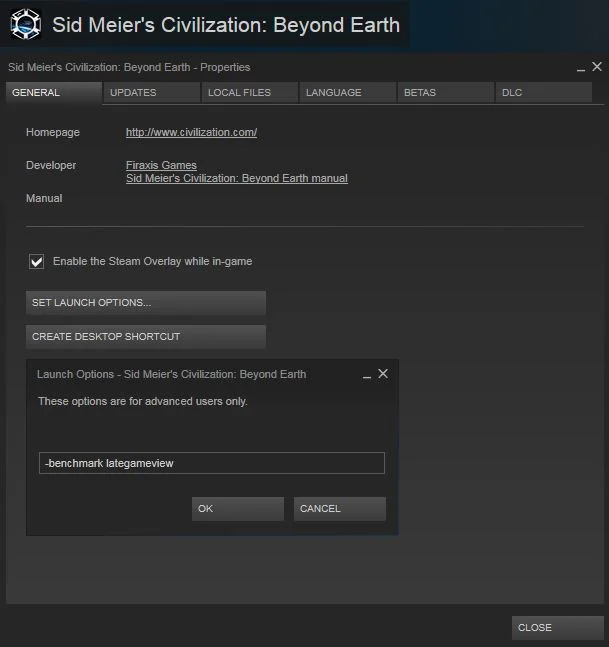Click Create Desktop Shortcut button
Screen dimensions: 609x647
[146, 337]
